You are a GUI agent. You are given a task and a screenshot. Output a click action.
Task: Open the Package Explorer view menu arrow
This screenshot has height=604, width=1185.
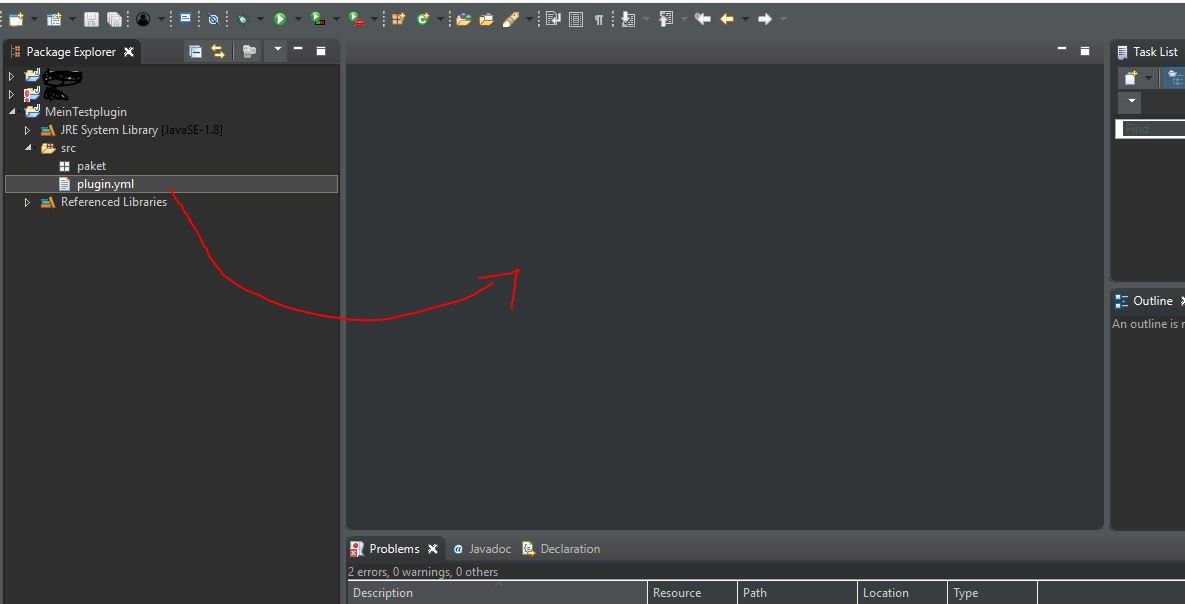[277, 50]
